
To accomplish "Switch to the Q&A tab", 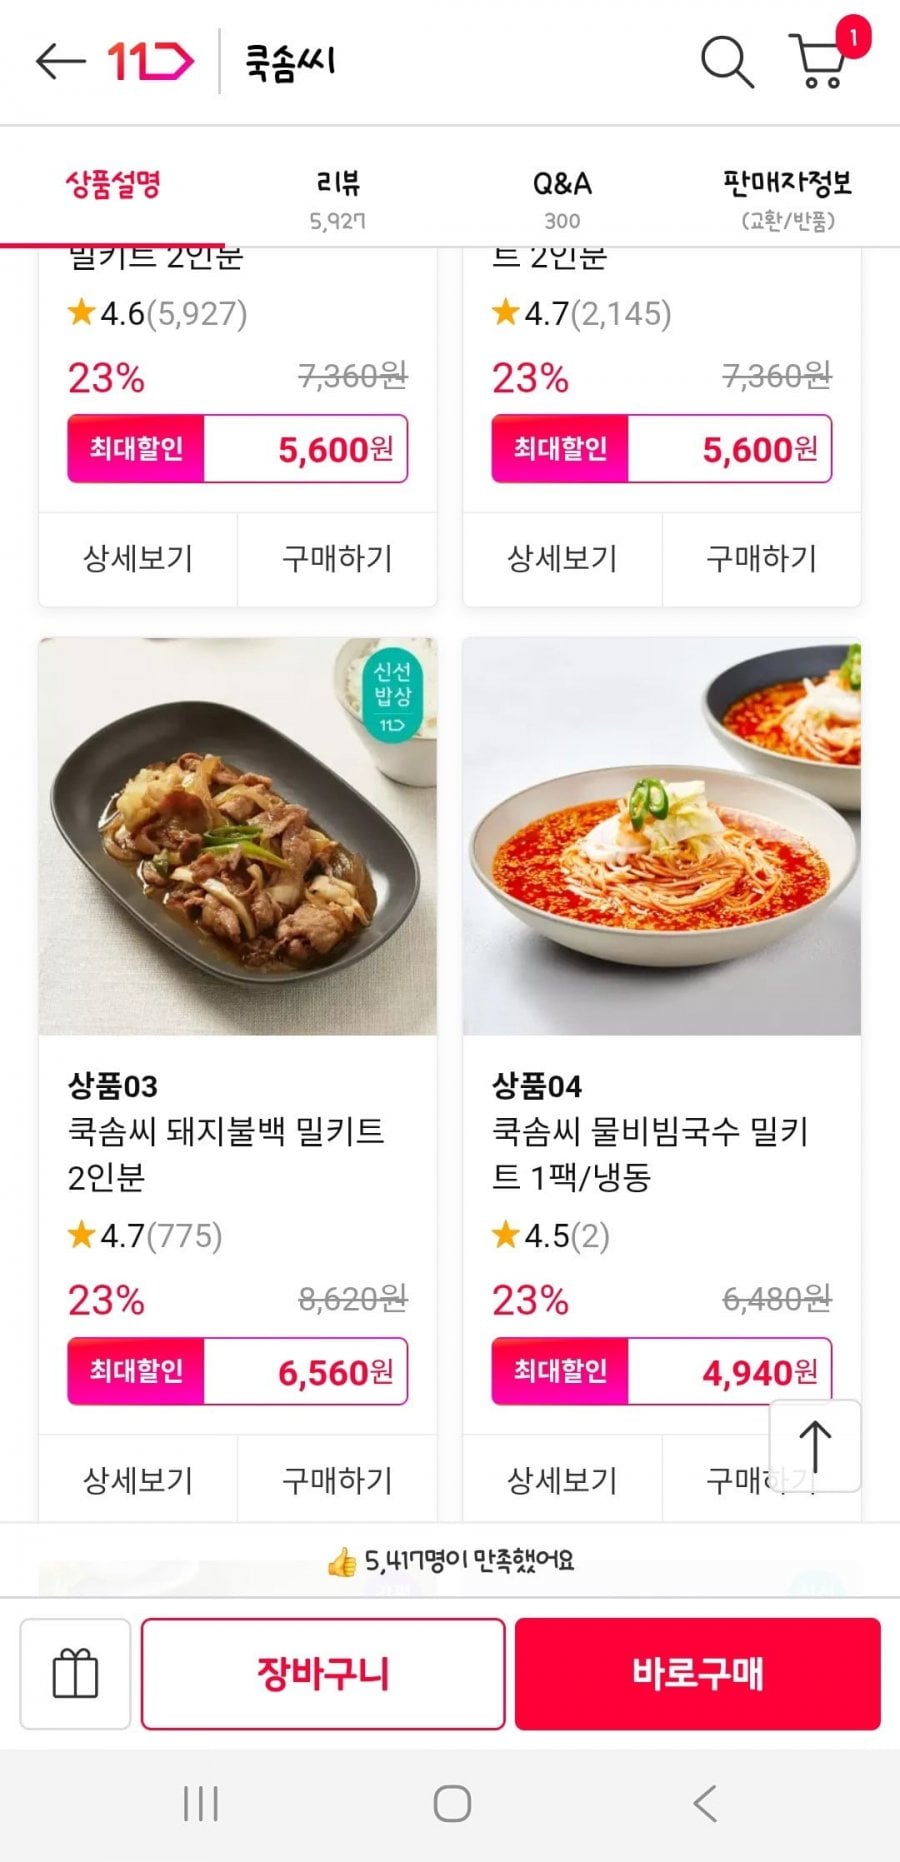I will 562,197.
